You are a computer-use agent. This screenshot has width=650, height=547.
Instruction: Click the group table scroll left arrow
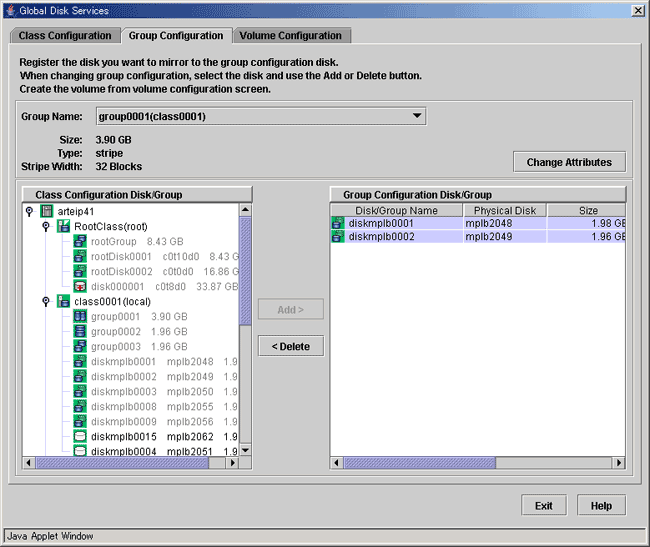pos(336,462)
